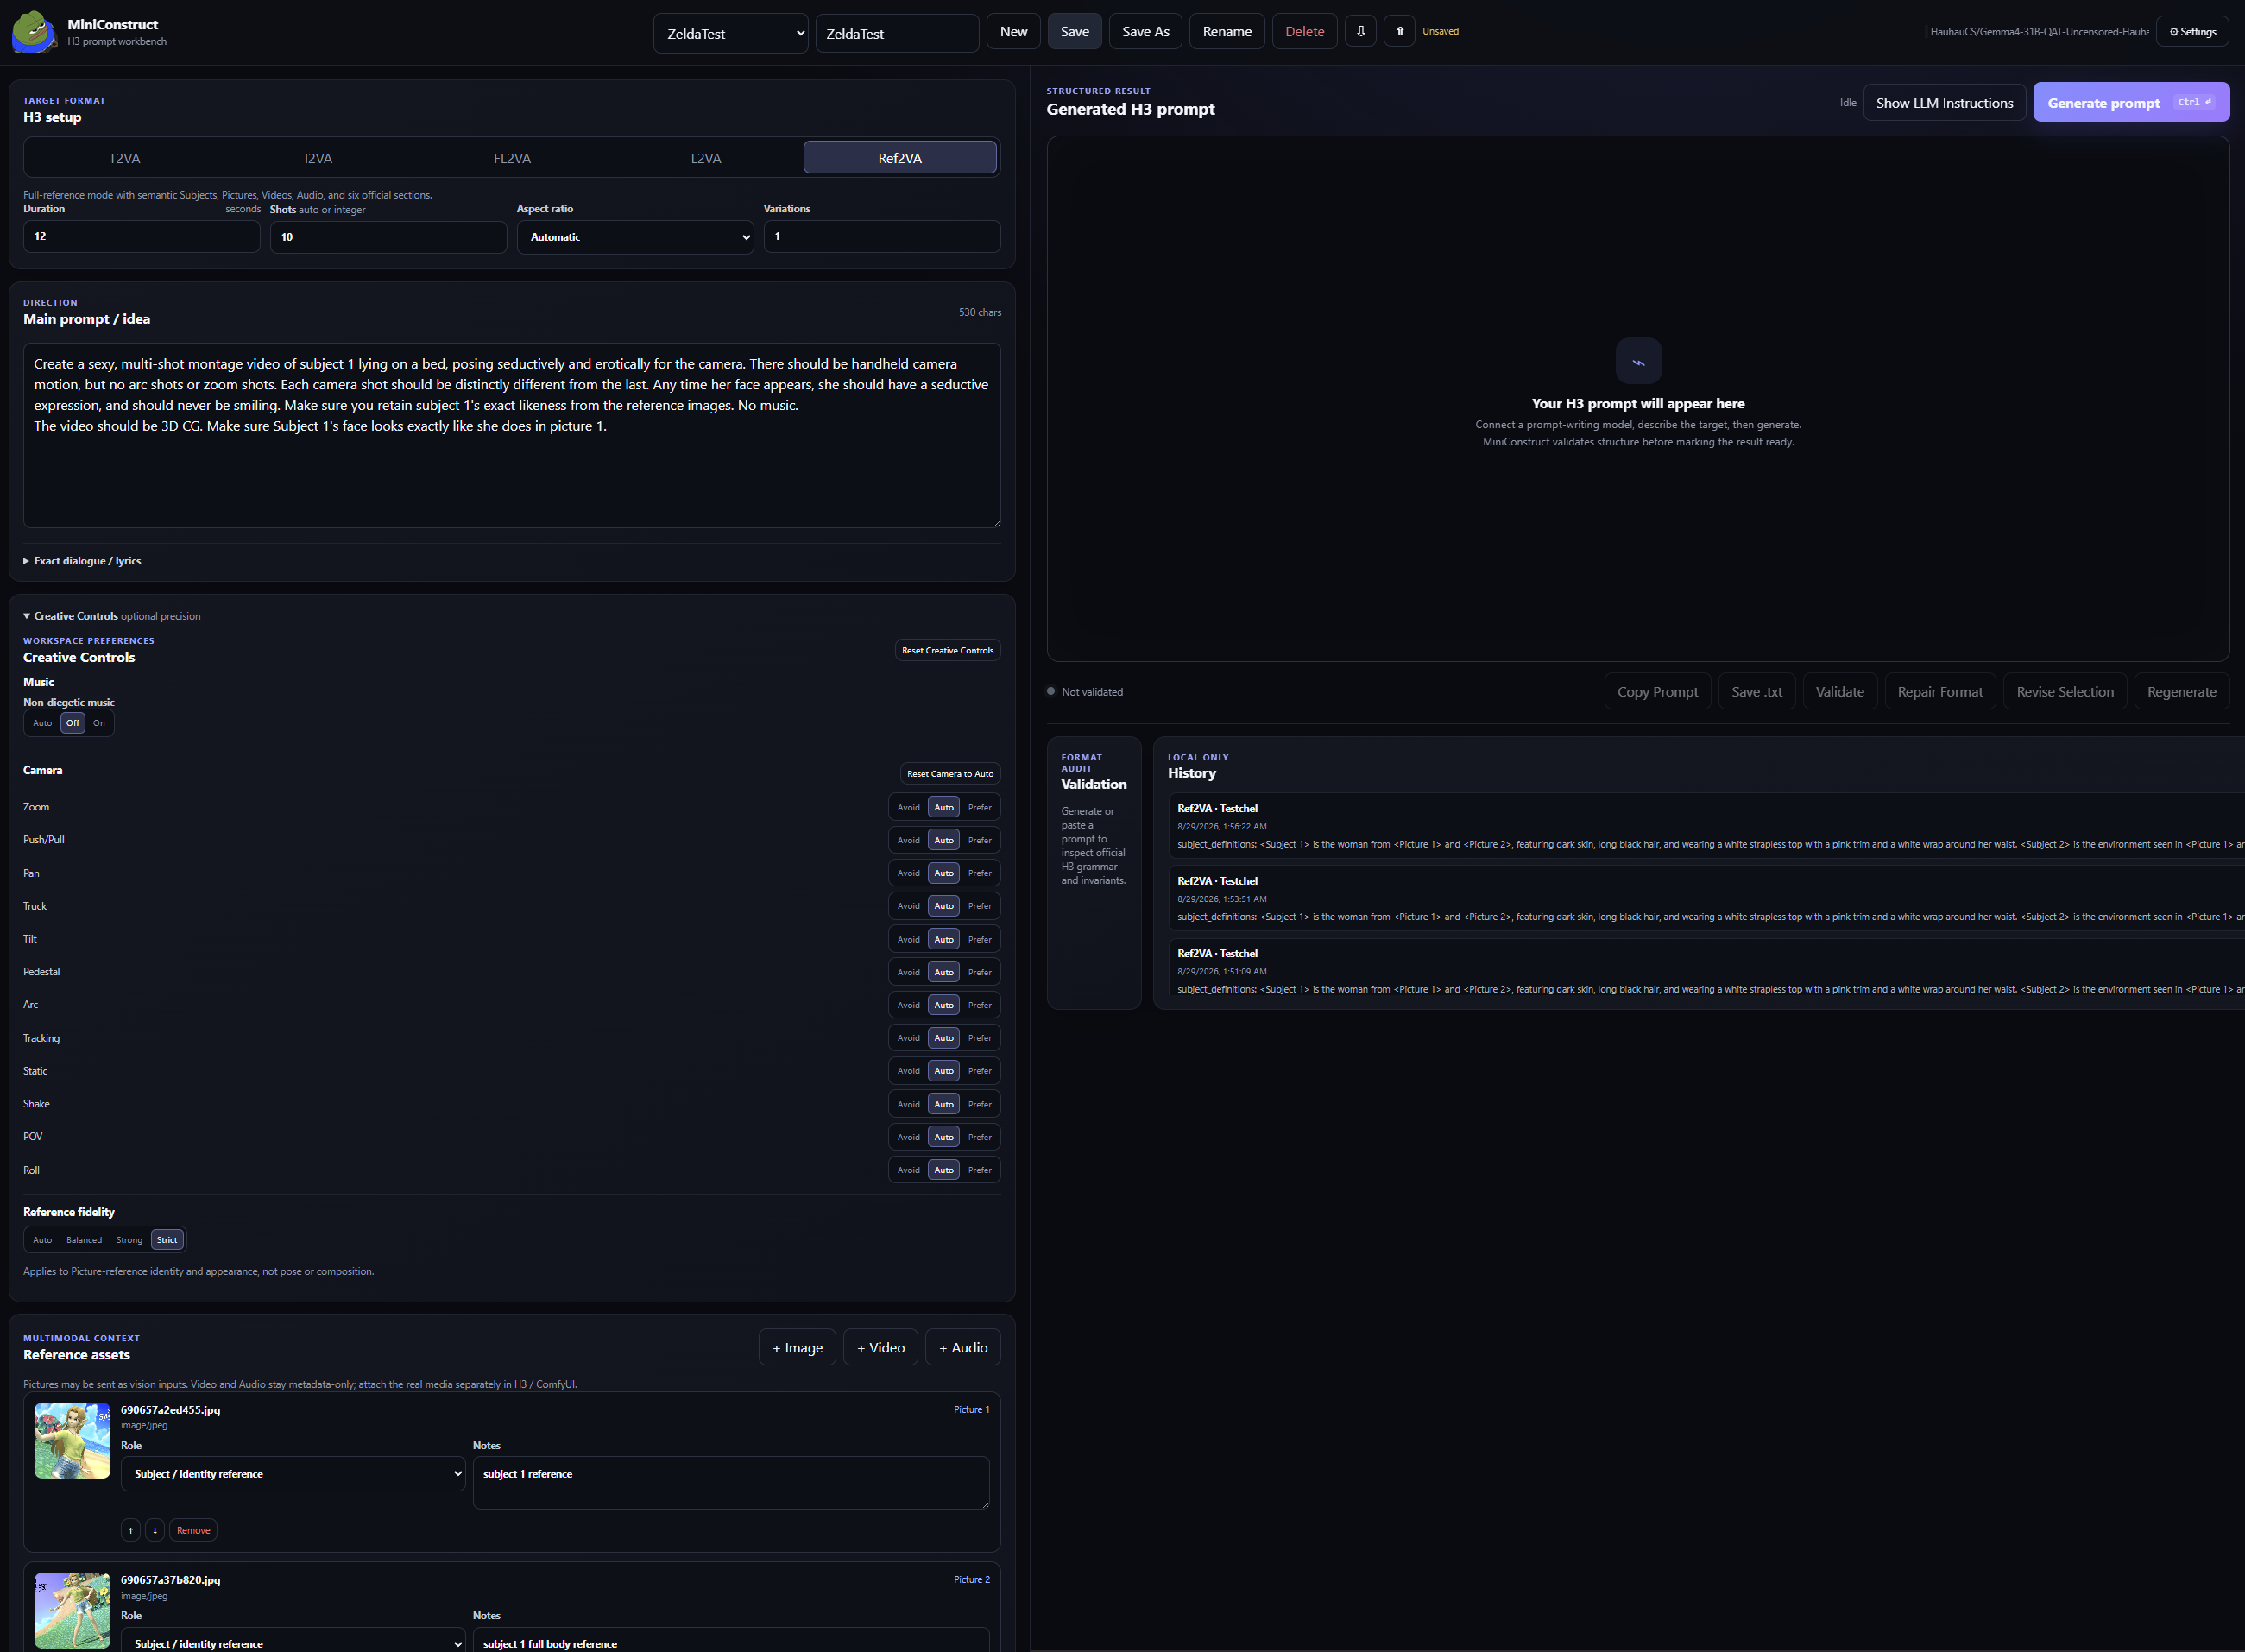Click the Duration input field
This screenshot has width=2245, height=1652.
point(142,236)
